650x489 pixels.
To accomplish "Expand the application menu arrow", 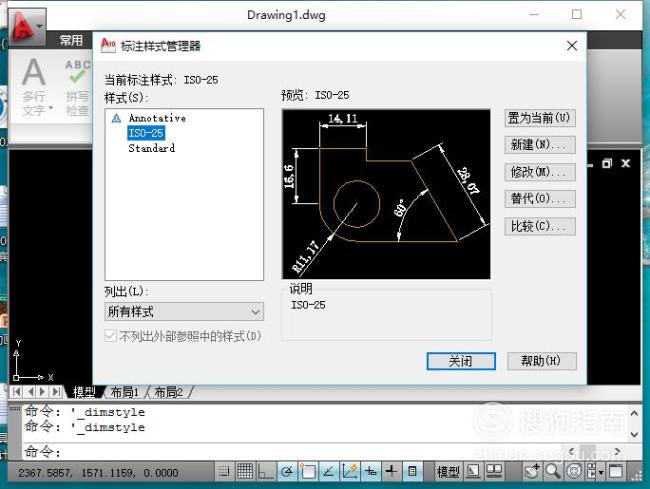I will coord(39,26).
